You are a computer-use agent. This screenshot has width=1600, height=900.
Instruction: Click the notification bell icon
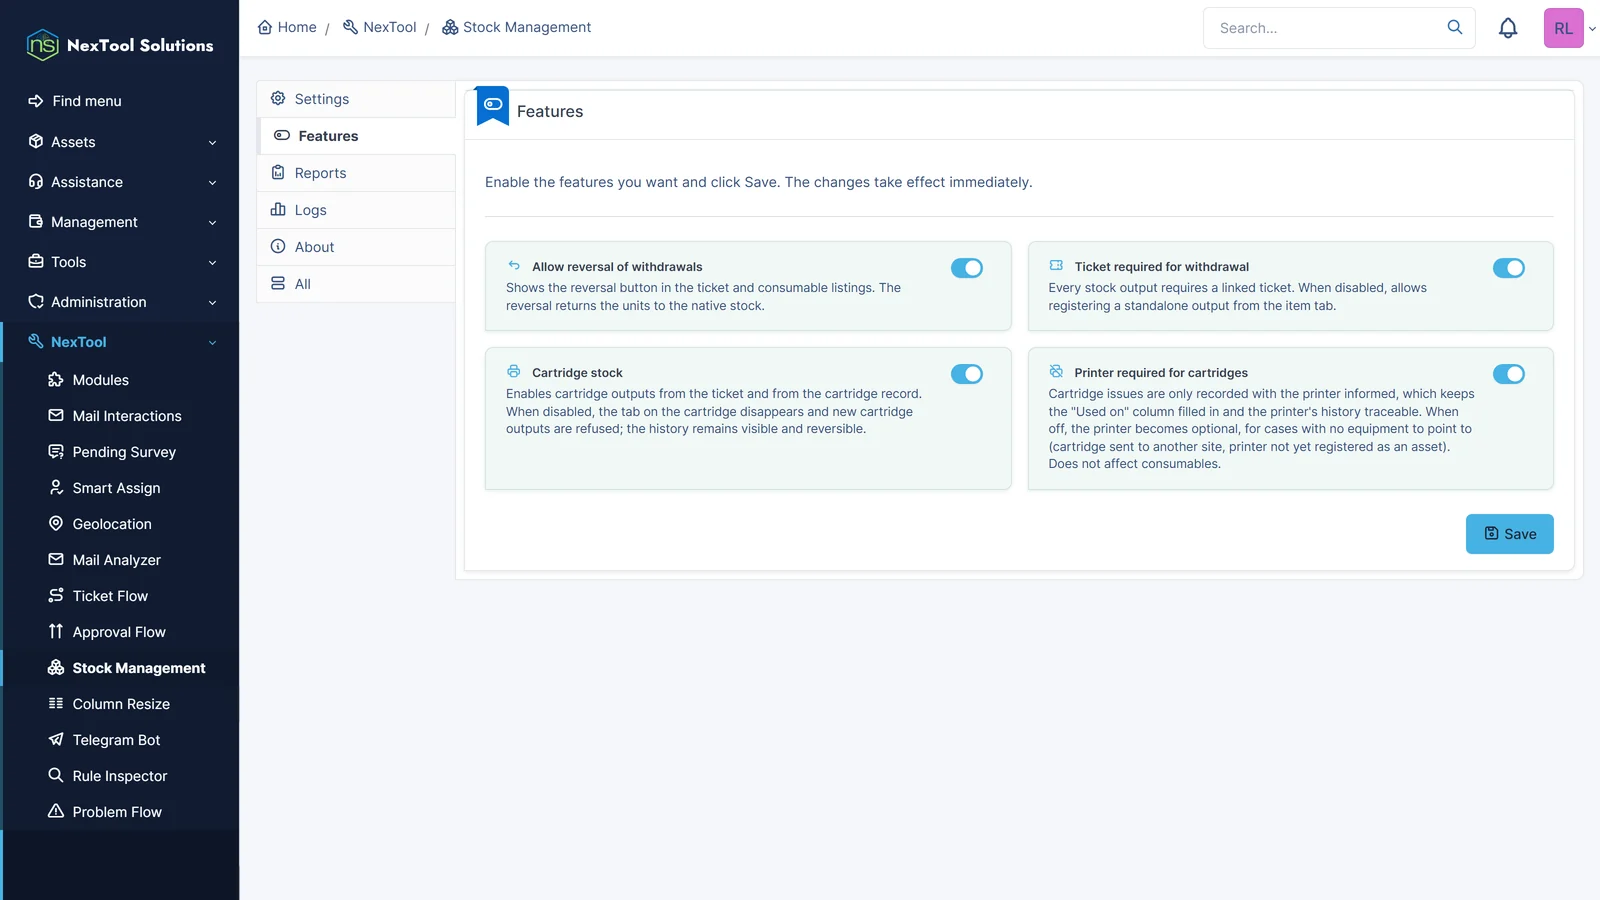[1508, 28]
